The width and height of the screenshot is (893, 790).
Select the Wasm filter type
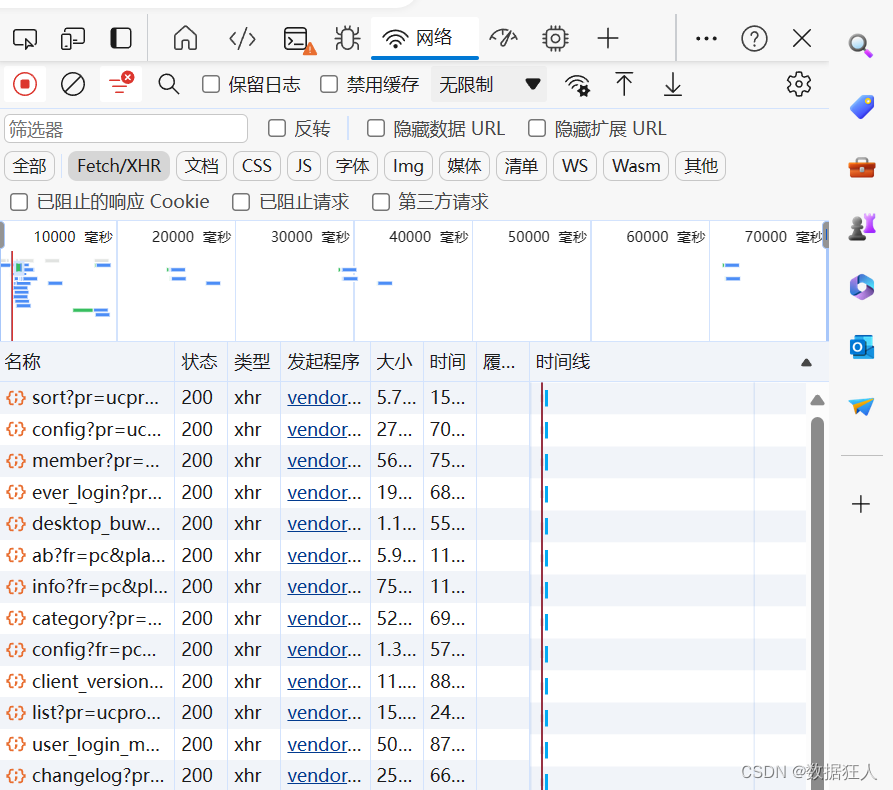point(636,166)
